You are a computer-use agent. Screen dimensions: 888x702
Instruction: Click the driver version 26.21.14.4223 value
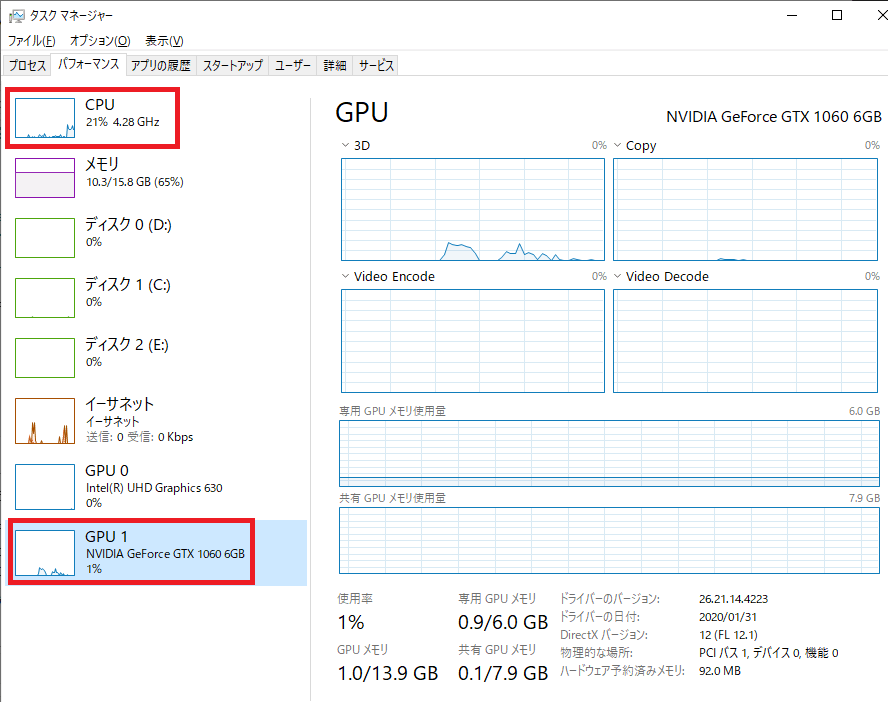coord(733,599)
